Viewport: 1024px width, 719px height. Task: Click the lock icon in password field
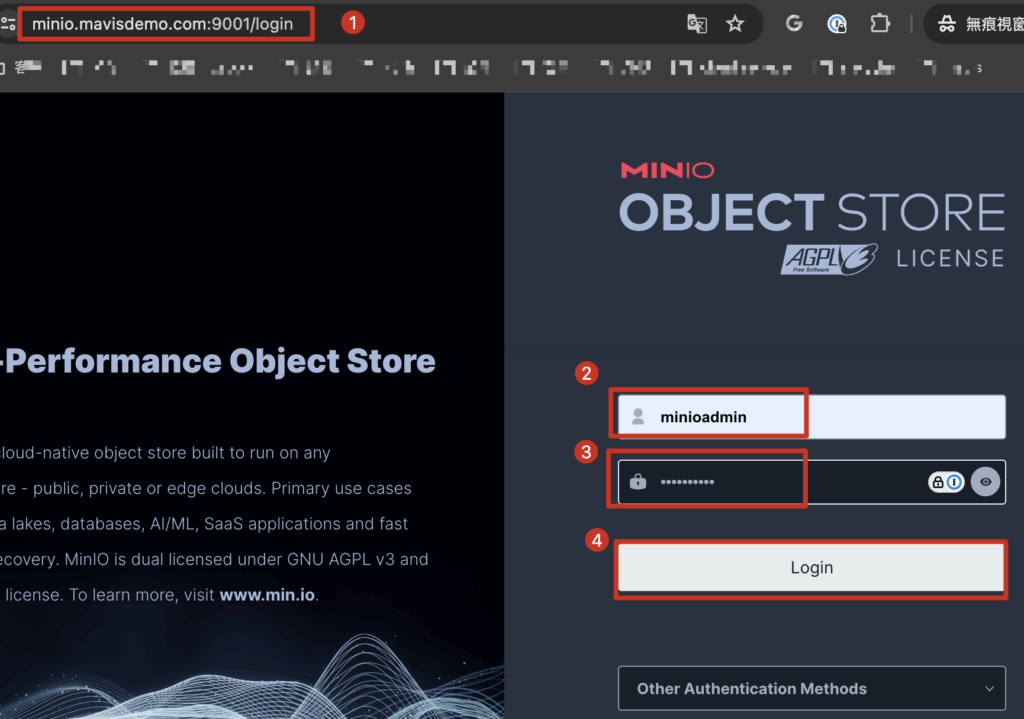(x=638, y=482)
